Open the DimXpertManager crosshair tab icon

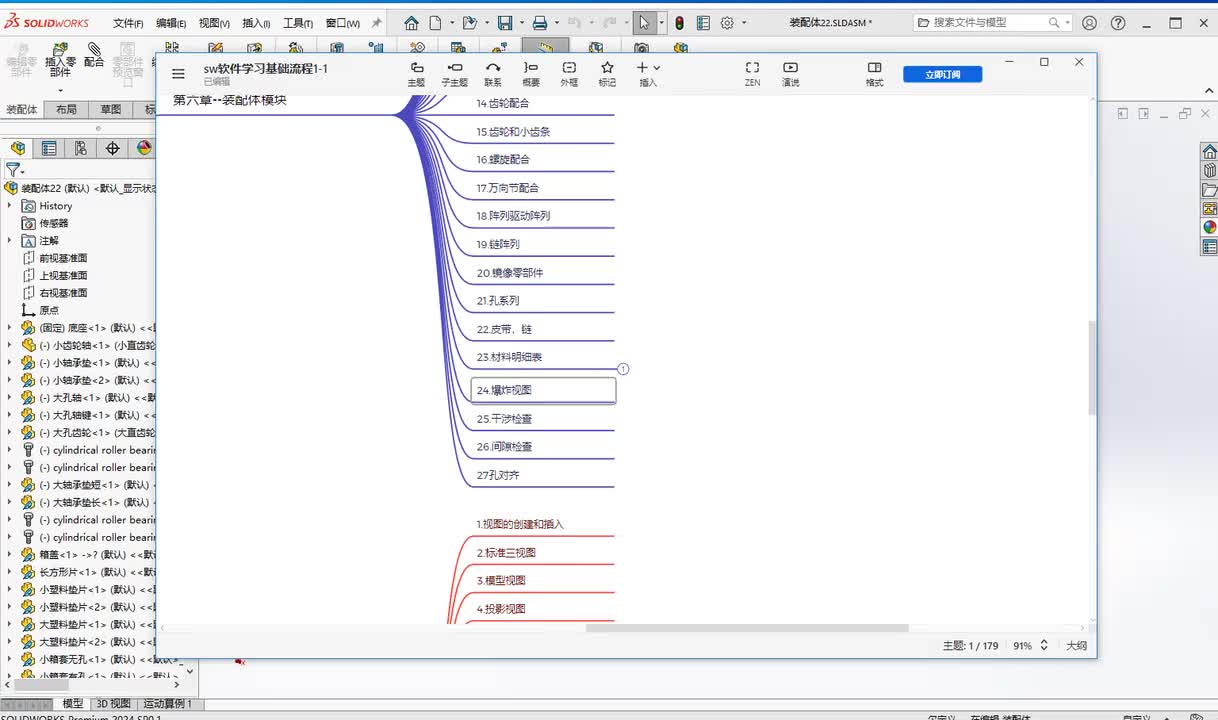[x=112, y=148]
